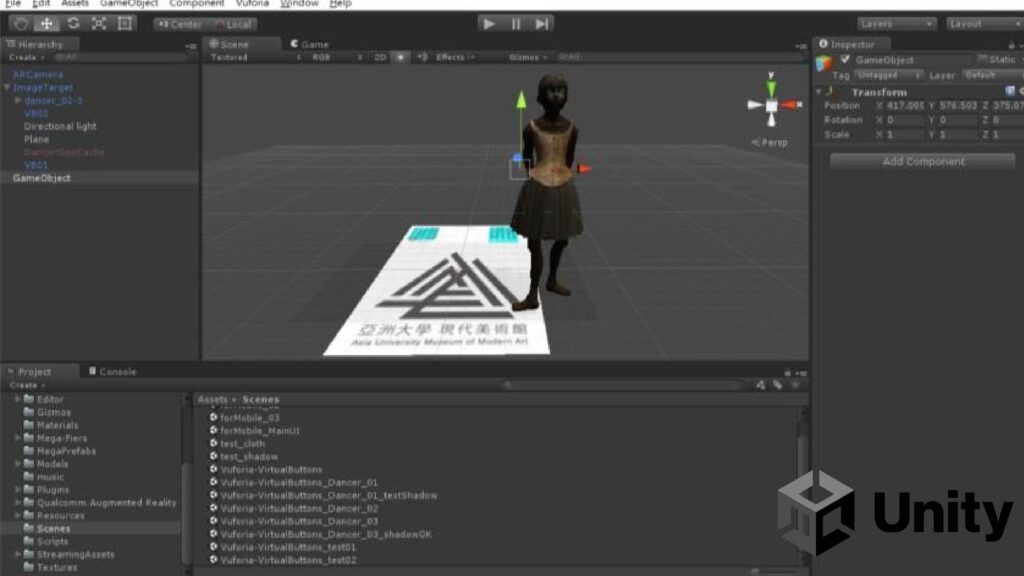Open the Edit menu
The image size is (1024, 576).
tap(41, 4)
